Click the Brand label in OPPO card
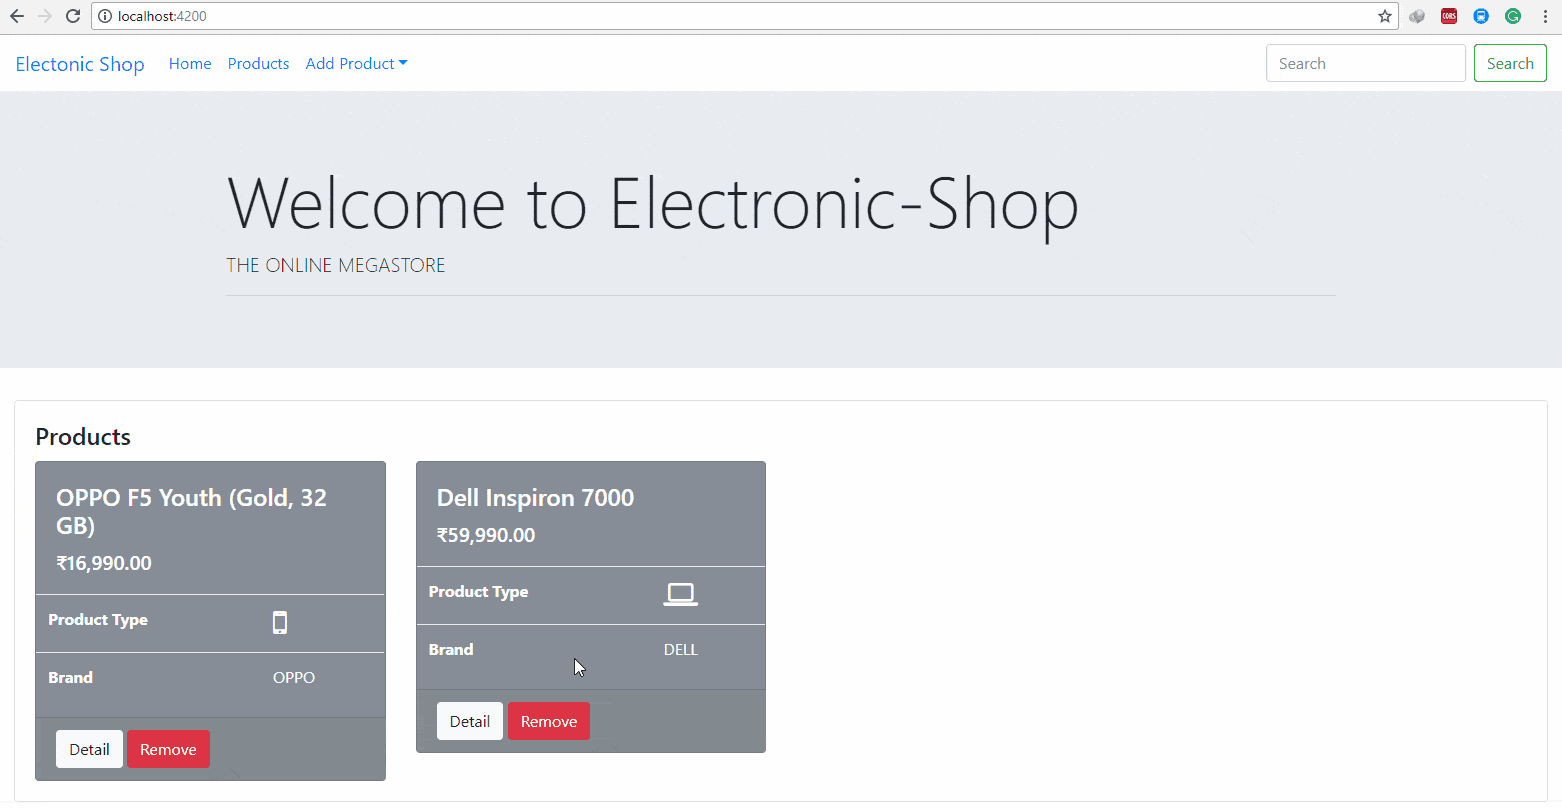1562x808 pixels. 70,677
